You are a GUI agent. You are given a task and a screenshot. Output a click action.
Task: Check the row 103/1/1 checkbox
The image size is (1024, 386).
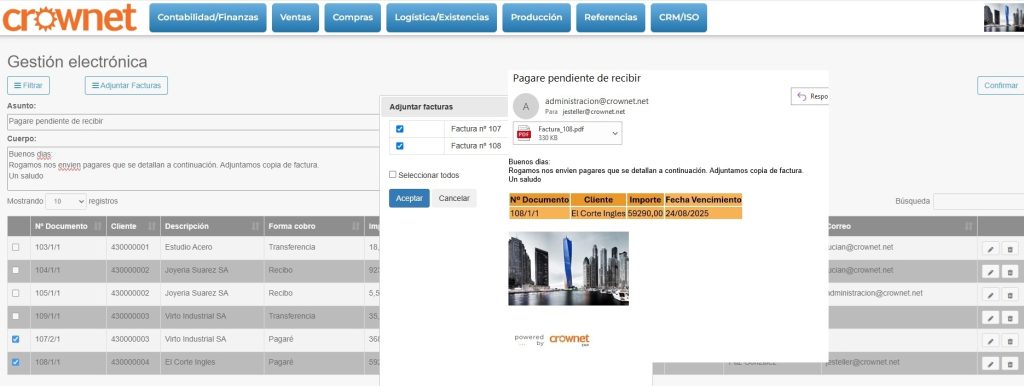click(16, 248)
